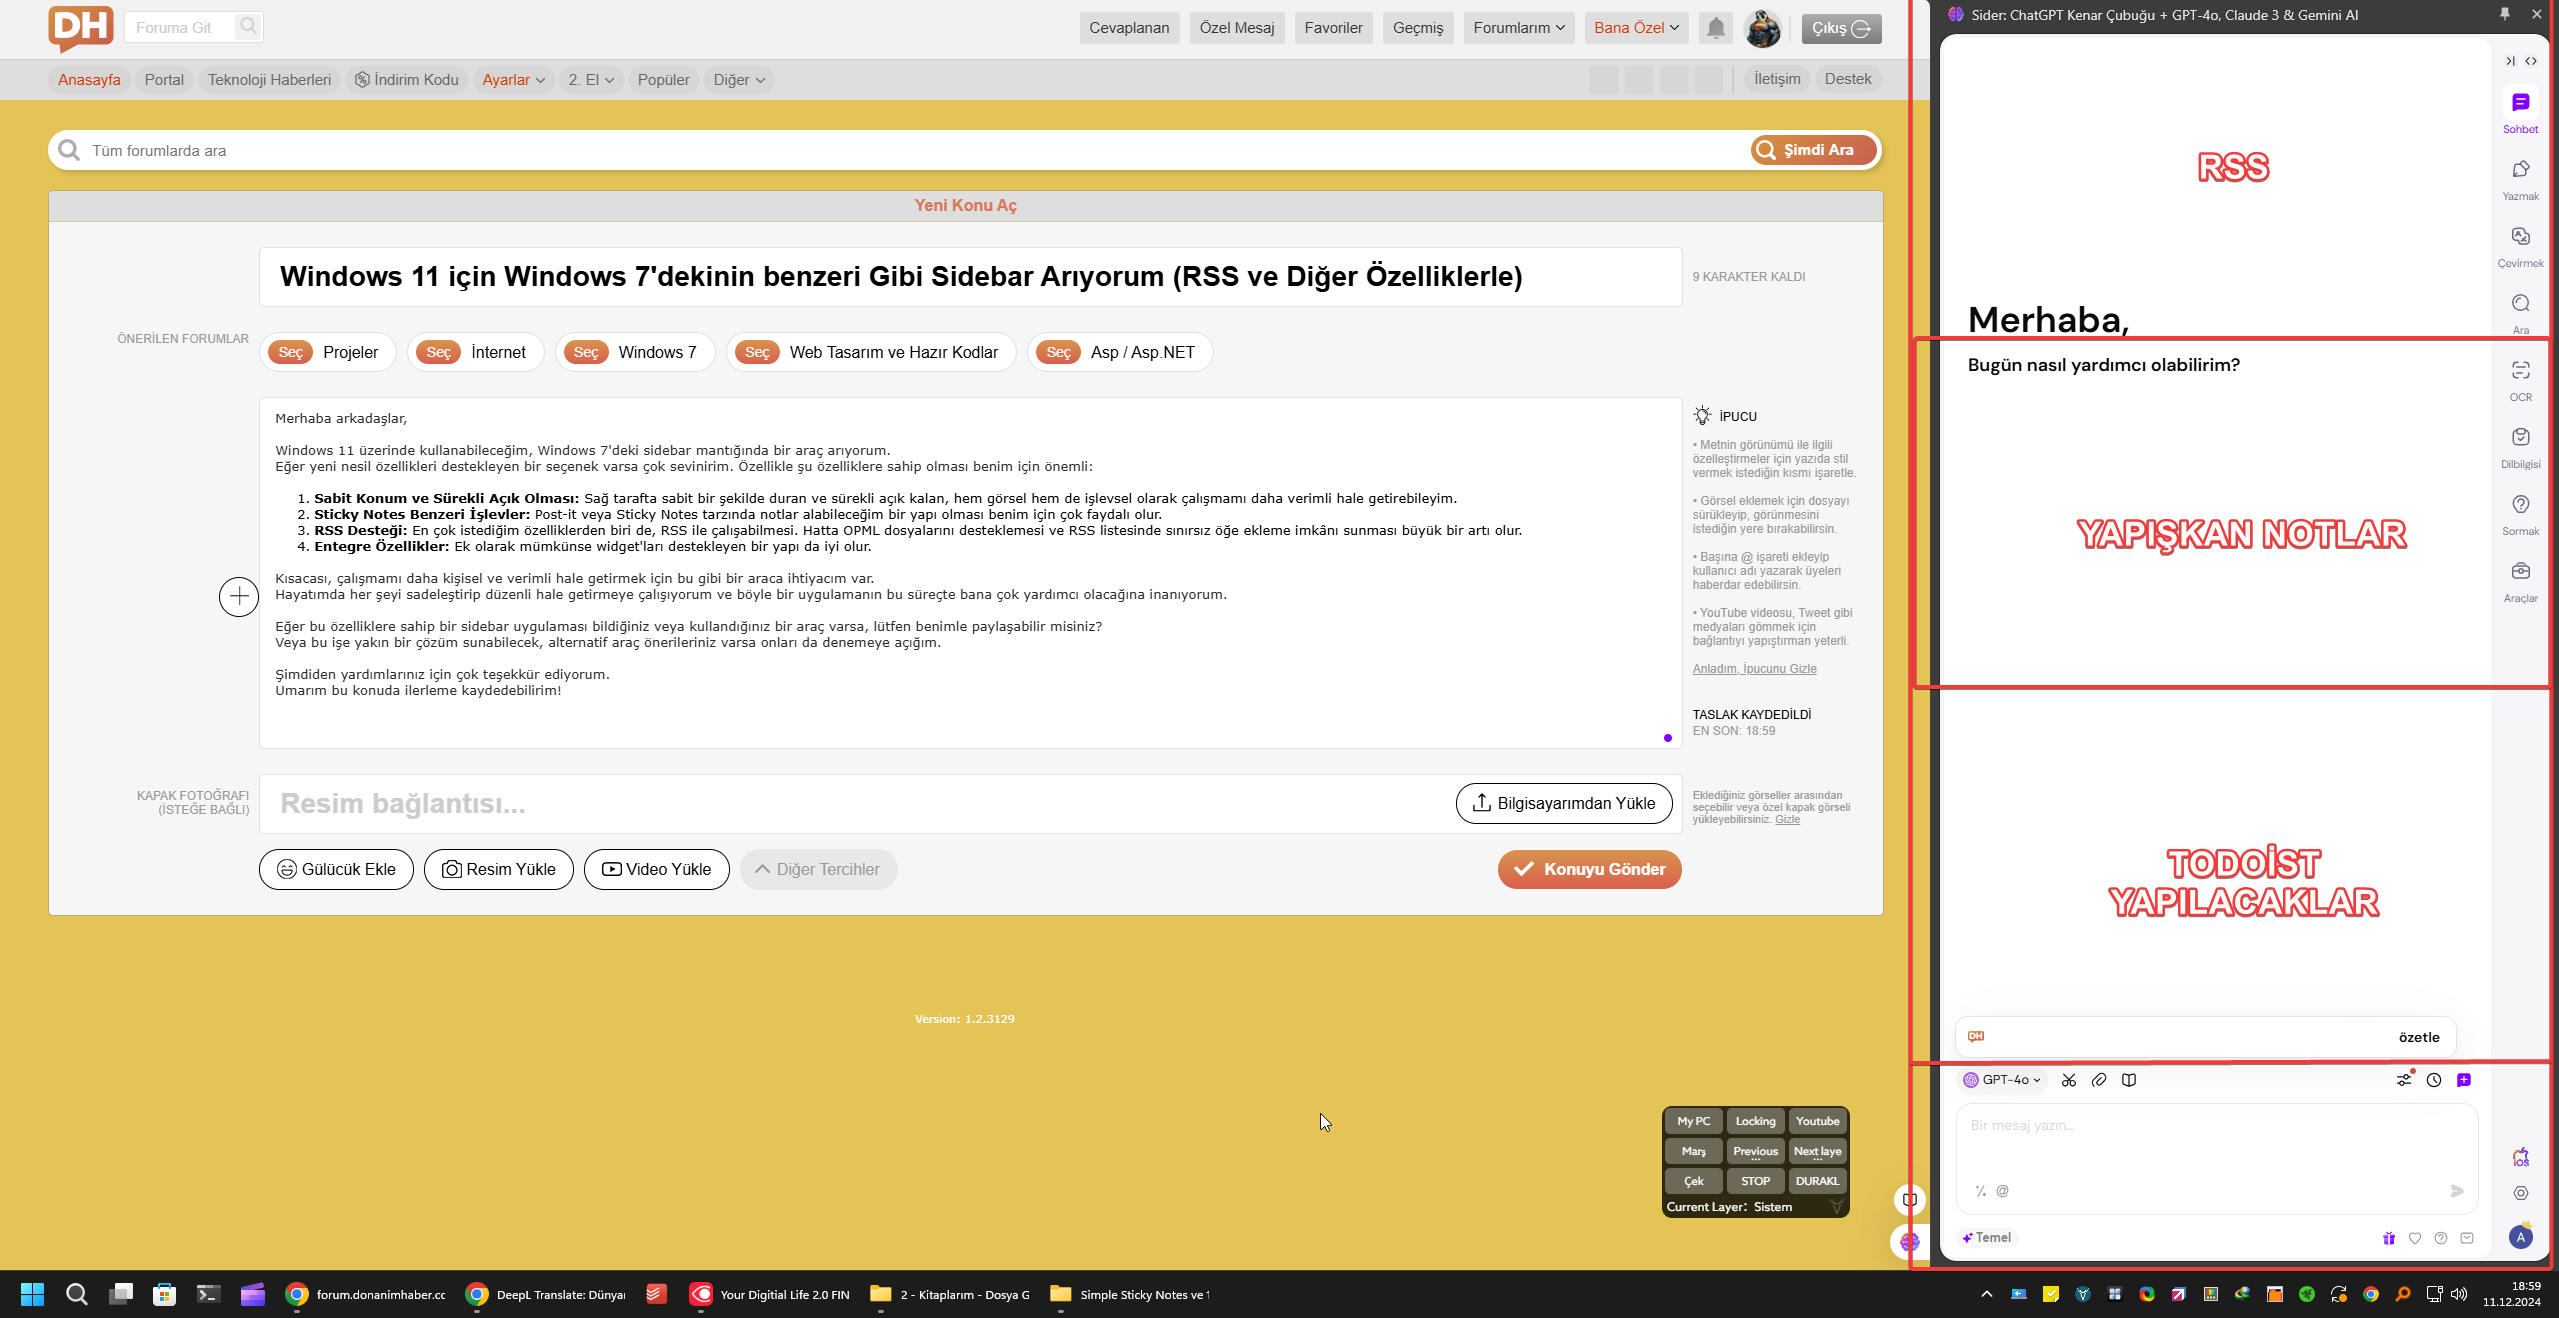Image resolution: width=2559 pixels, height=1318 pixels.
Task: Select the Windows 7 forum Seç toggle
Action: pos(586,352)
